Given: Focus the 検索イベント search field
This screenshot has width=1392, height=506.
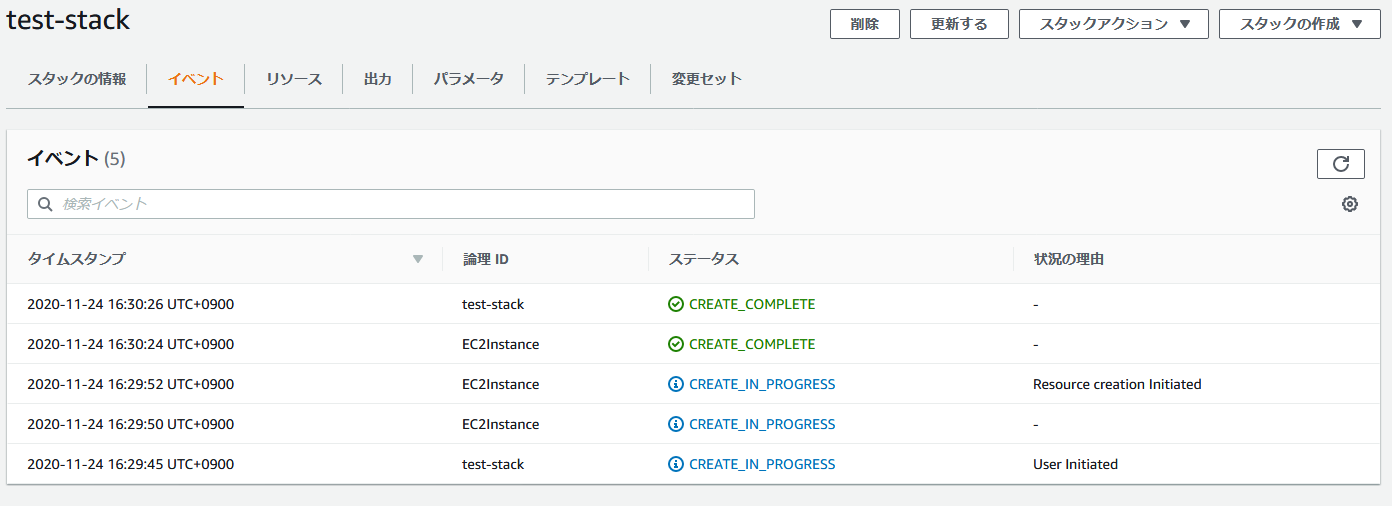Looking at the screenshot, I should coord(400,204).
